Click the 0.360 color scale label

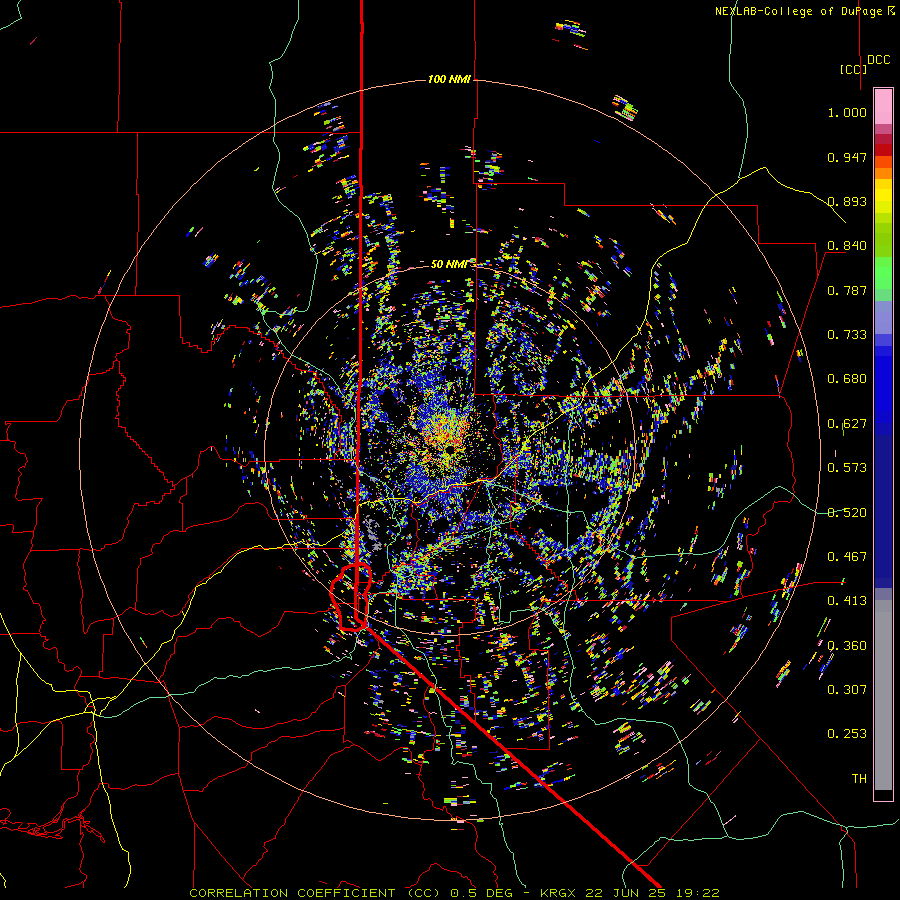[x=847, y=646]
